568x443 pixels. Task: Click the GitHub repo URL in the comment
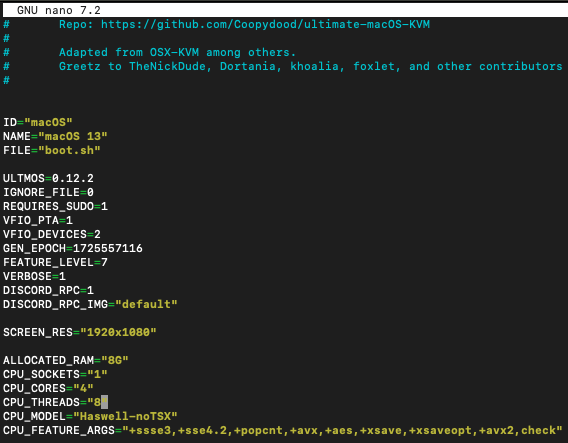pos(265,24)
